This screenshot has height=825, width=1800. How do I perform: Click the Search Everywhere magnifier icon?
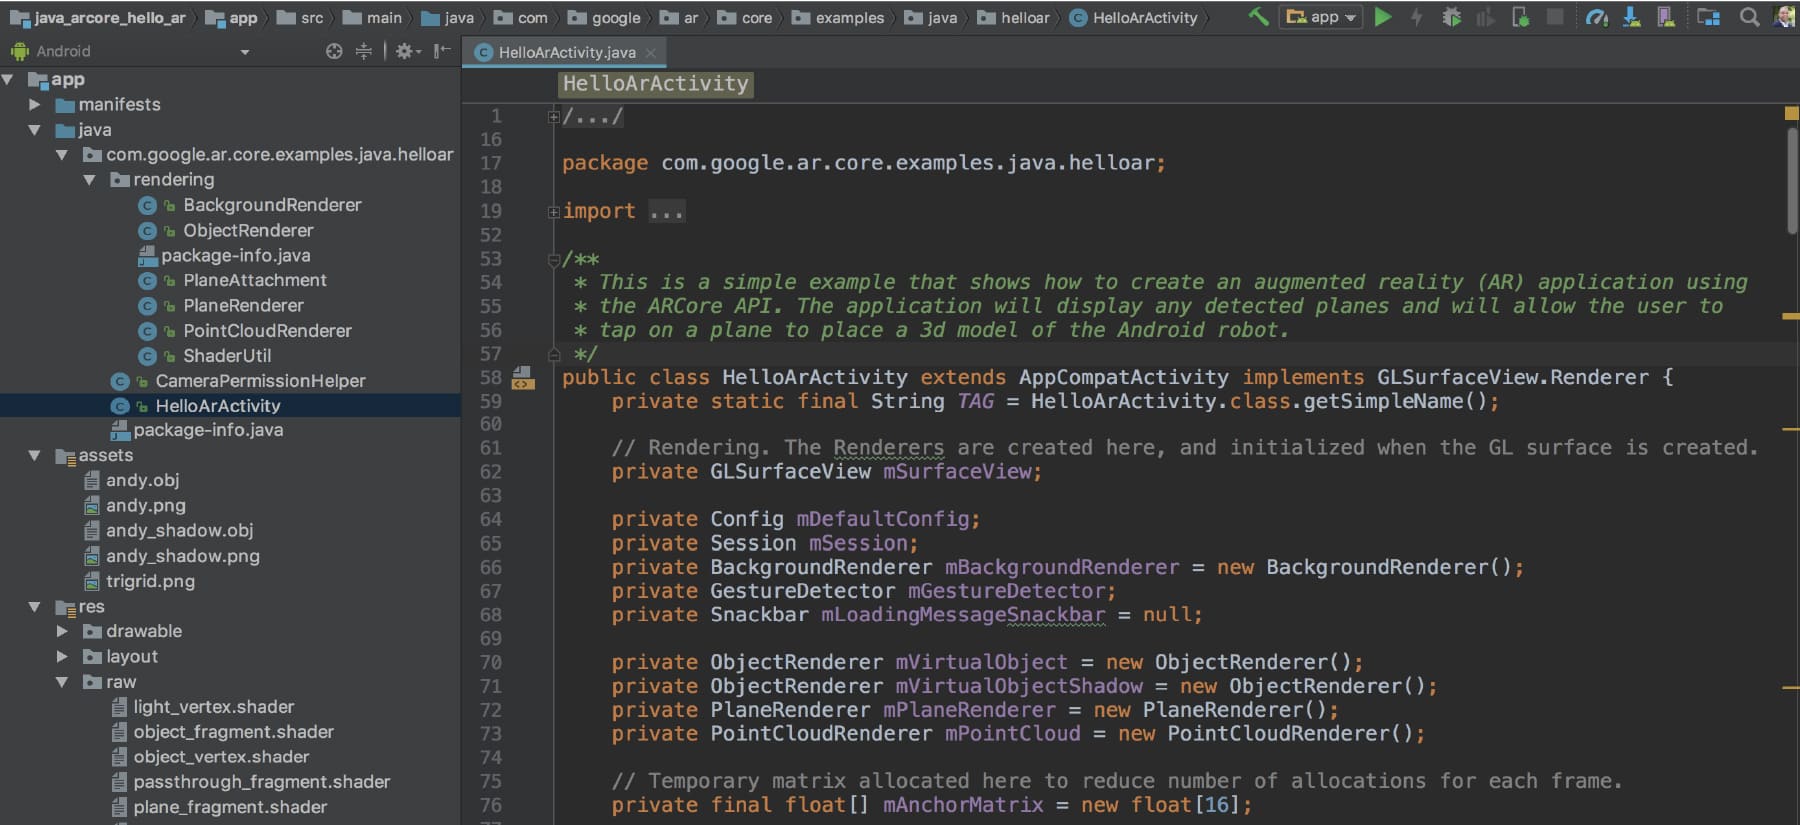coord(1749,17)
